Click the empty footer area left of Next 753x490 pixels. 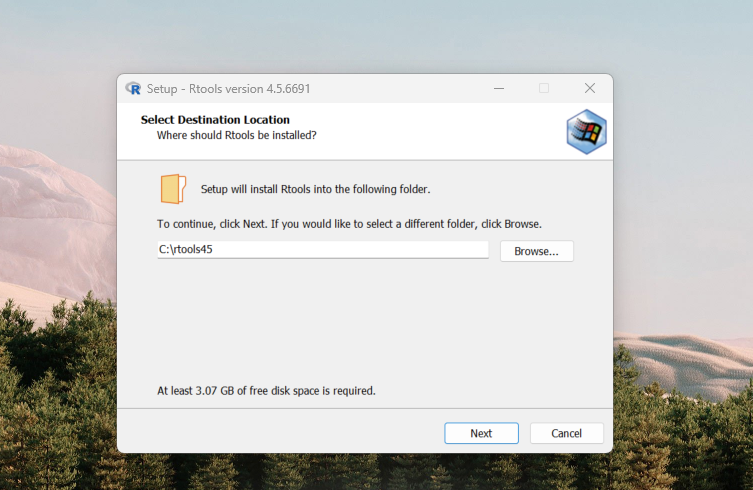(x=280, y=433)
